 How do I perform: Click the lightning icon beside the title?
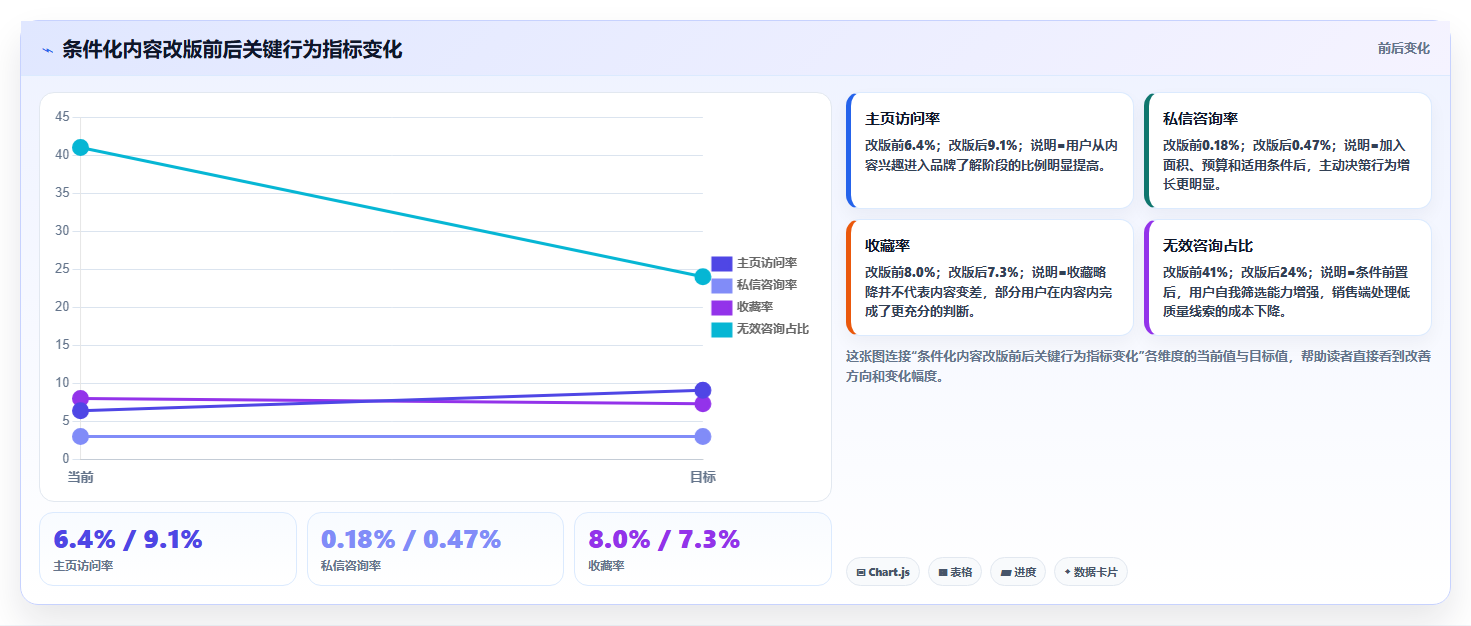pyautogui.click(x=47, y=50)
